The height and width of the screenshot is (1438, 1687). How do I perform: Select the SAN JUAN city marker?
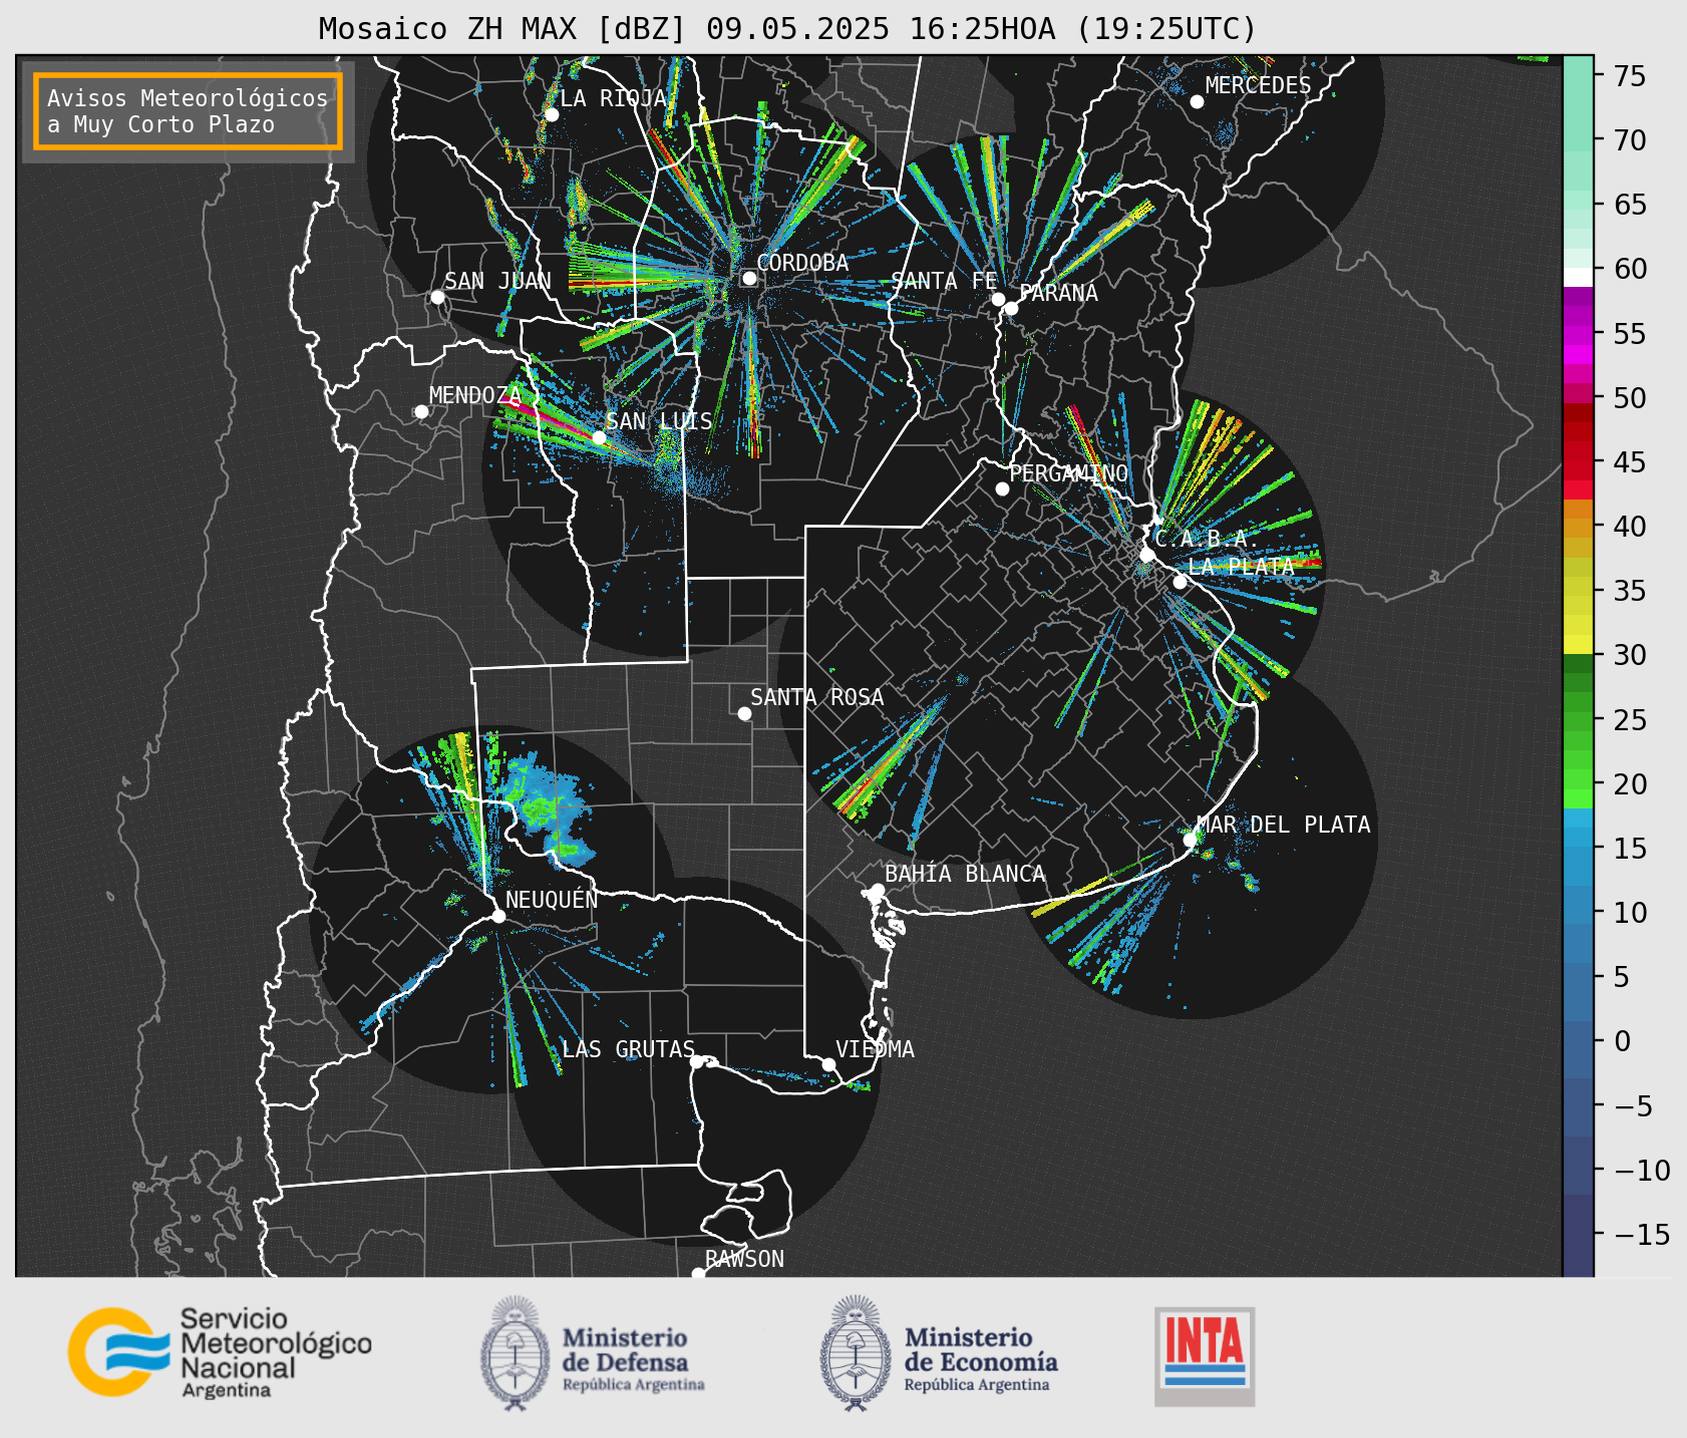[x=437, y=297]
